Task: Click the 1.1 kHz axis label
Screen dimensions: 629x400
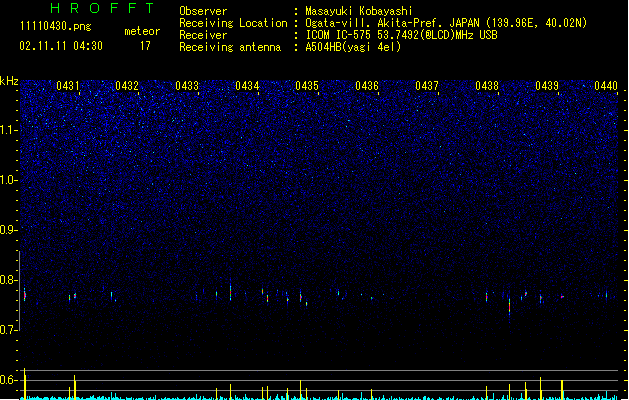Action: (x=8, y=130)
